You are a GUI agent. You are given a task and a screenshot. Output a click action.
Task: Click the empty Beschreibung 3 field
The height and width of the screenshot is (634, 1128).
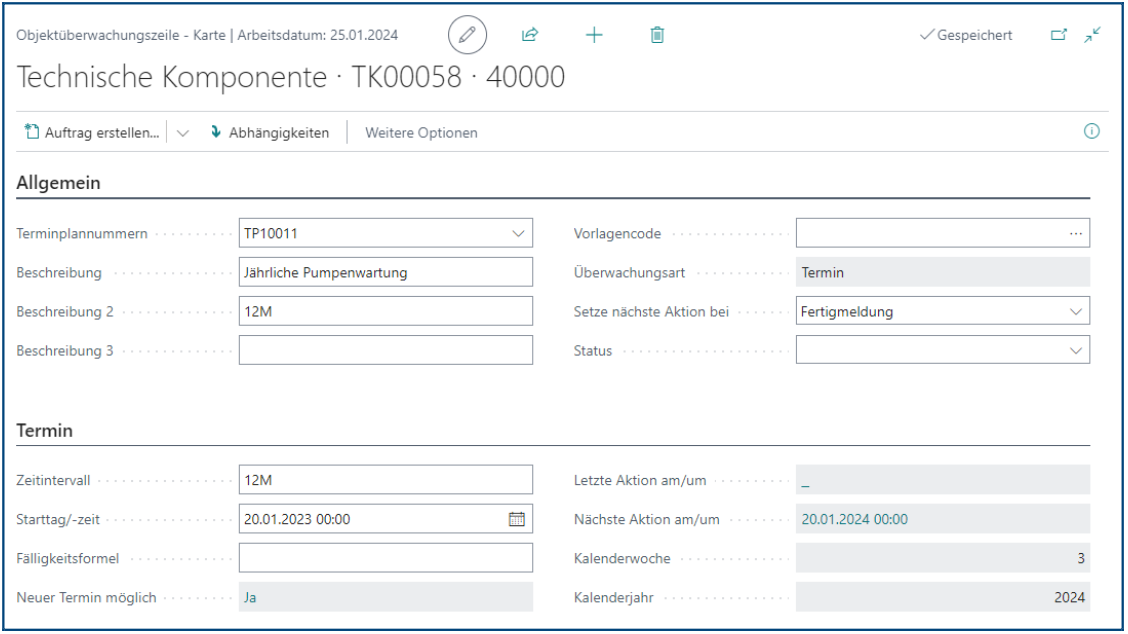(x=386, y=350)
